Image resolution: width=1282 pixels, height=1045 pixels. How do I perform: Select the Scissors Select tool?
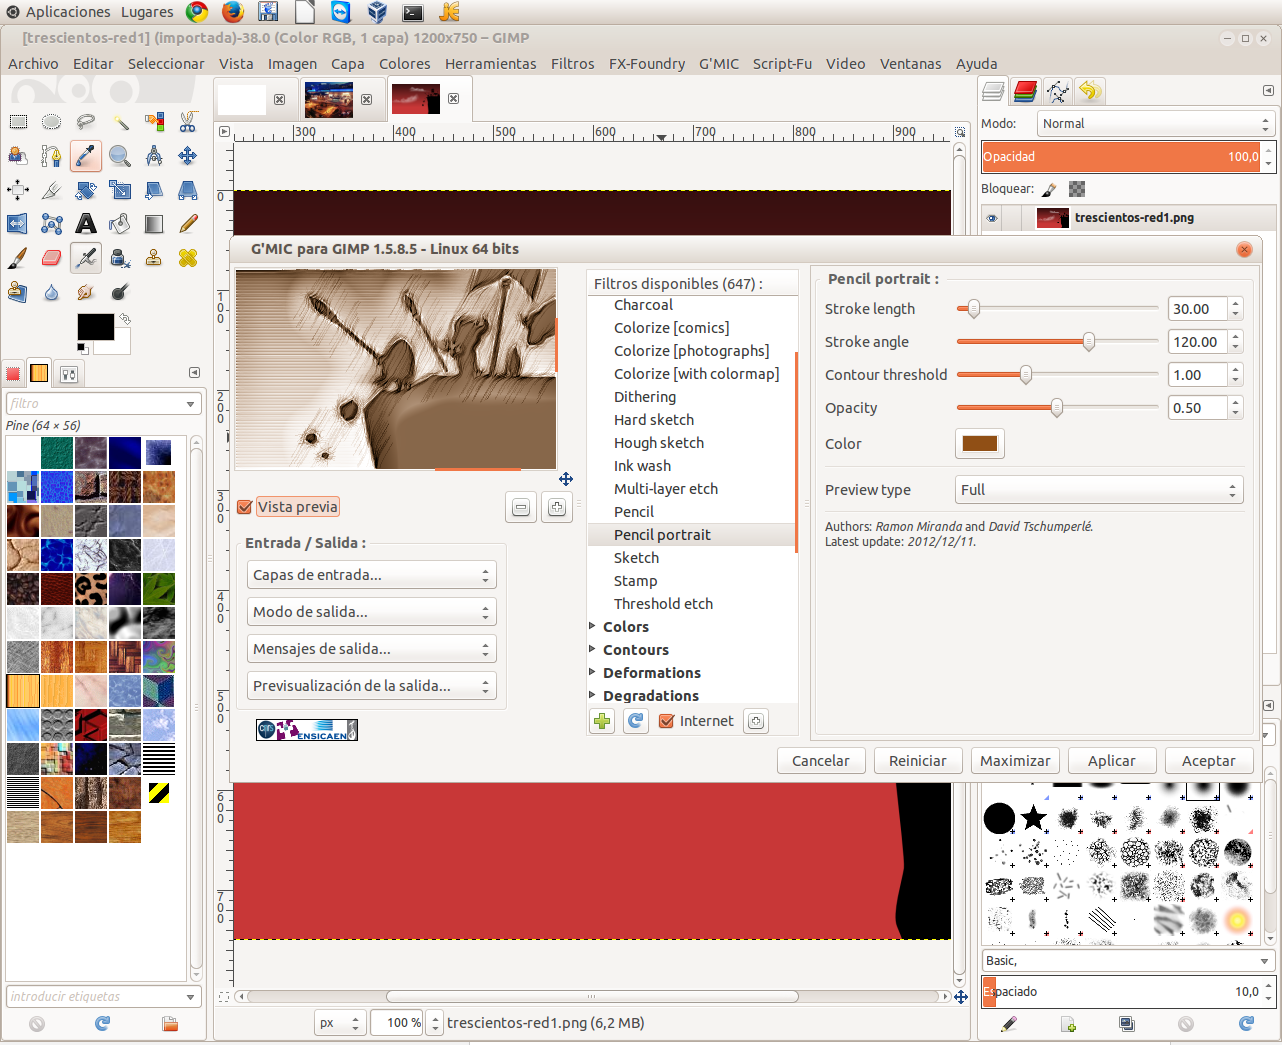click(188, 122)
